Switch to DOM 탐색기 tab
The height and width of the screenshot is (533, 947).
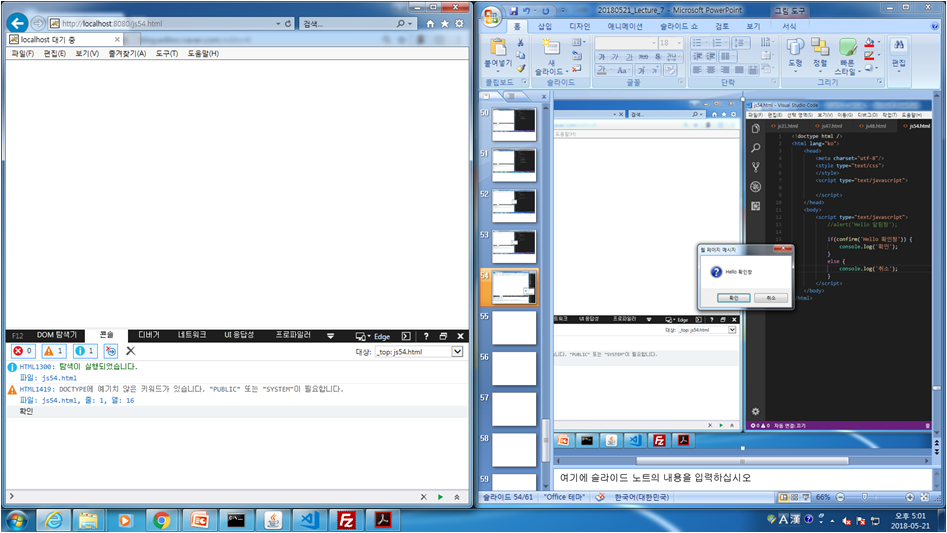[57, 335]
